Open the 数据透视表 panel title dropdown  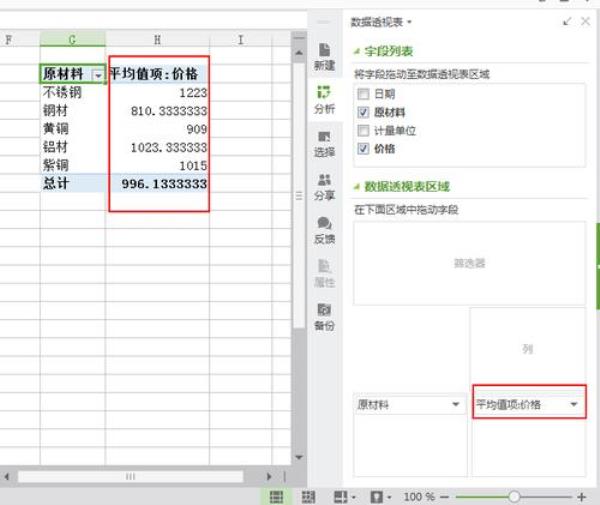pyautogui.click(x=409, y=22)
